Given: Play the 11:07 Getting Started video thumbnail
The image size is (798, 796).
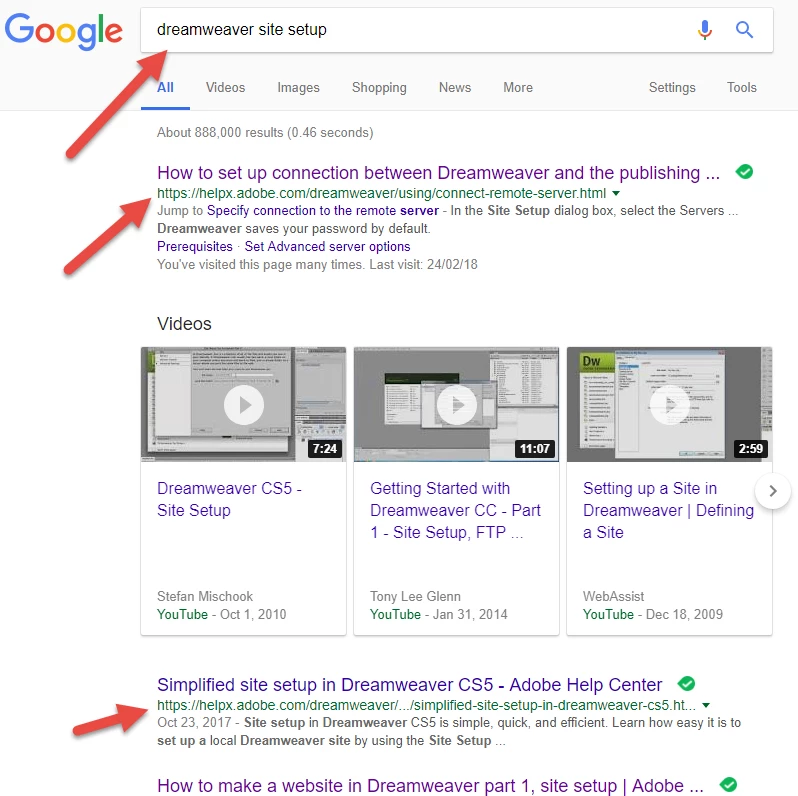Looking at the screenshot, I should [457, 405].
